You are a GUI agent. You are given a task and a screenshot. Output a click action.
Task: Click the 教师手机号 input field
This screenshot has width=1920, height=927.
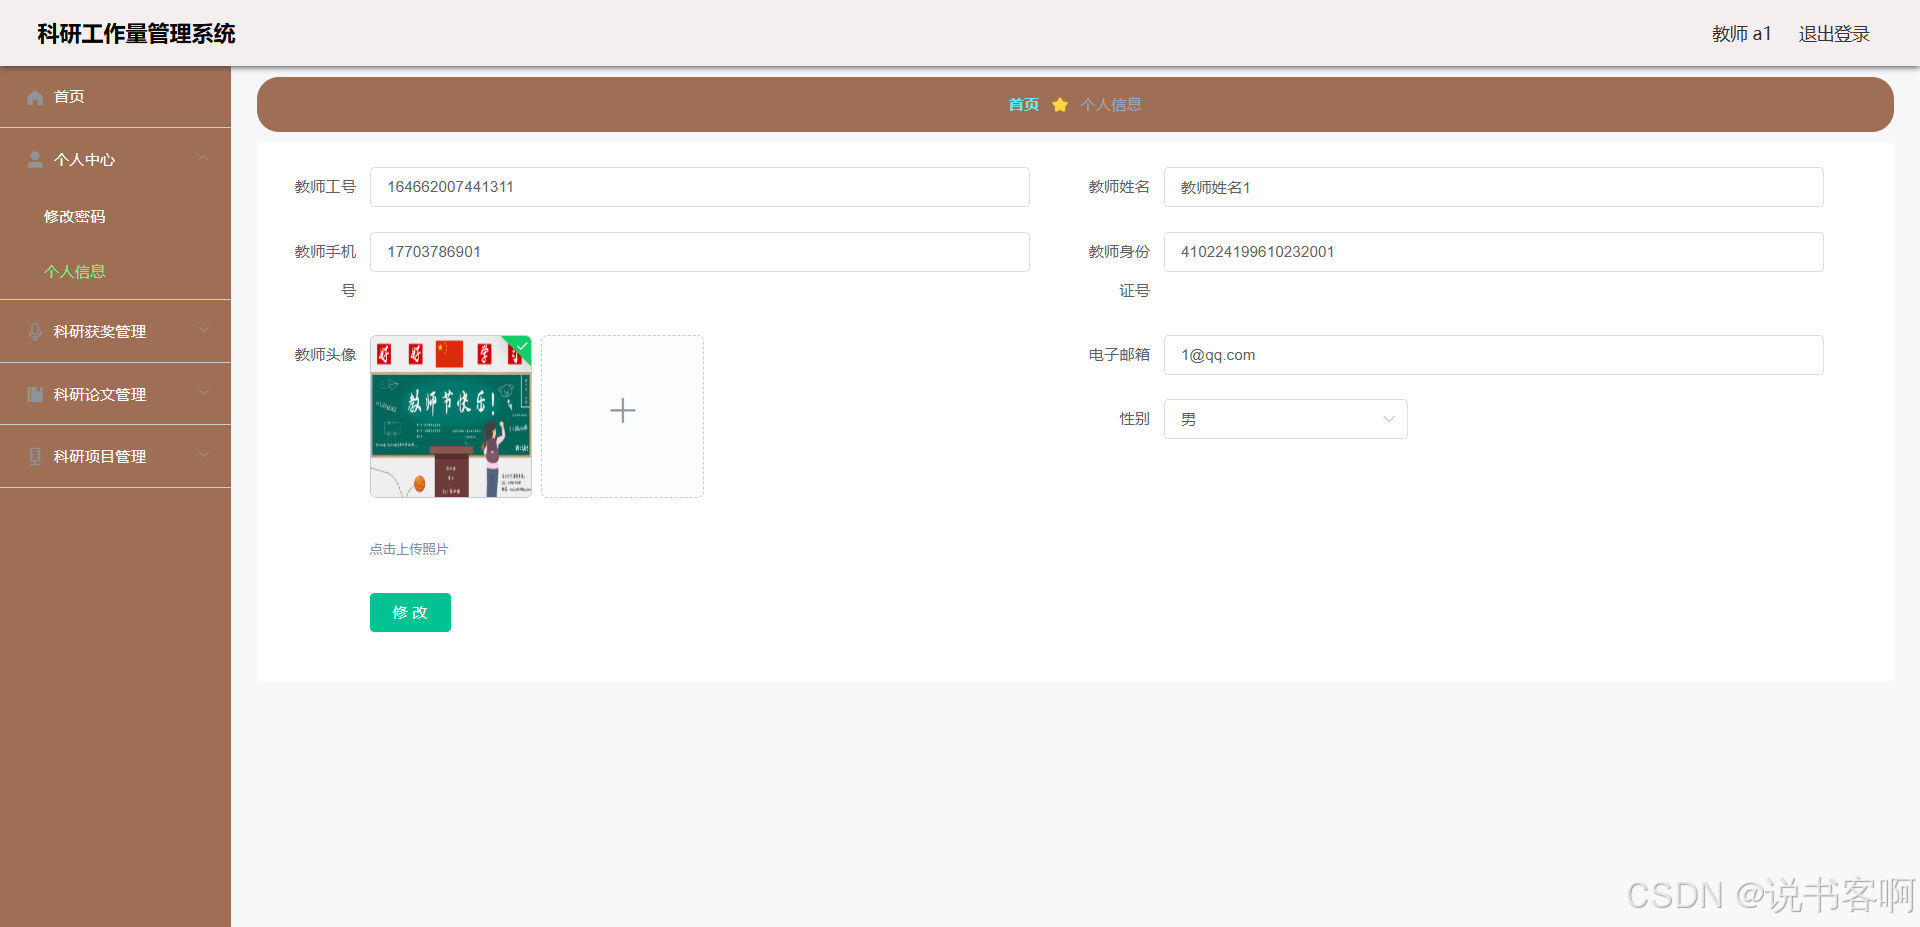[x=699, y=252]
